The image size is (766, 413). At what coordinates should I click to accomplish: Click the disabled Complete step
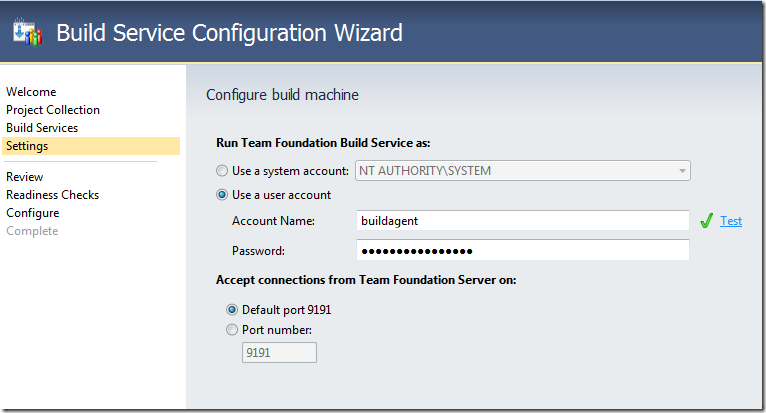(32, 231)
